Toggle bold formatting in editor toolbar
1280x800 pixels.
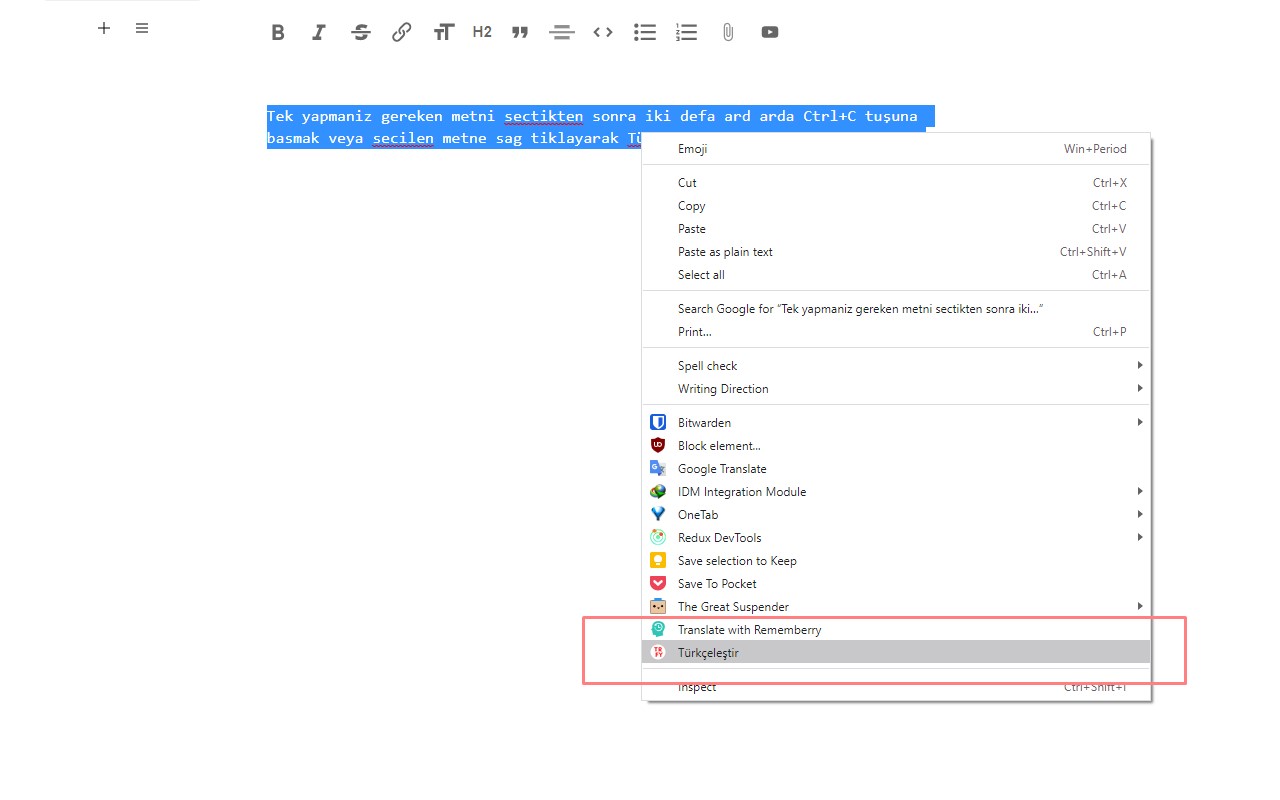(278, 32)
